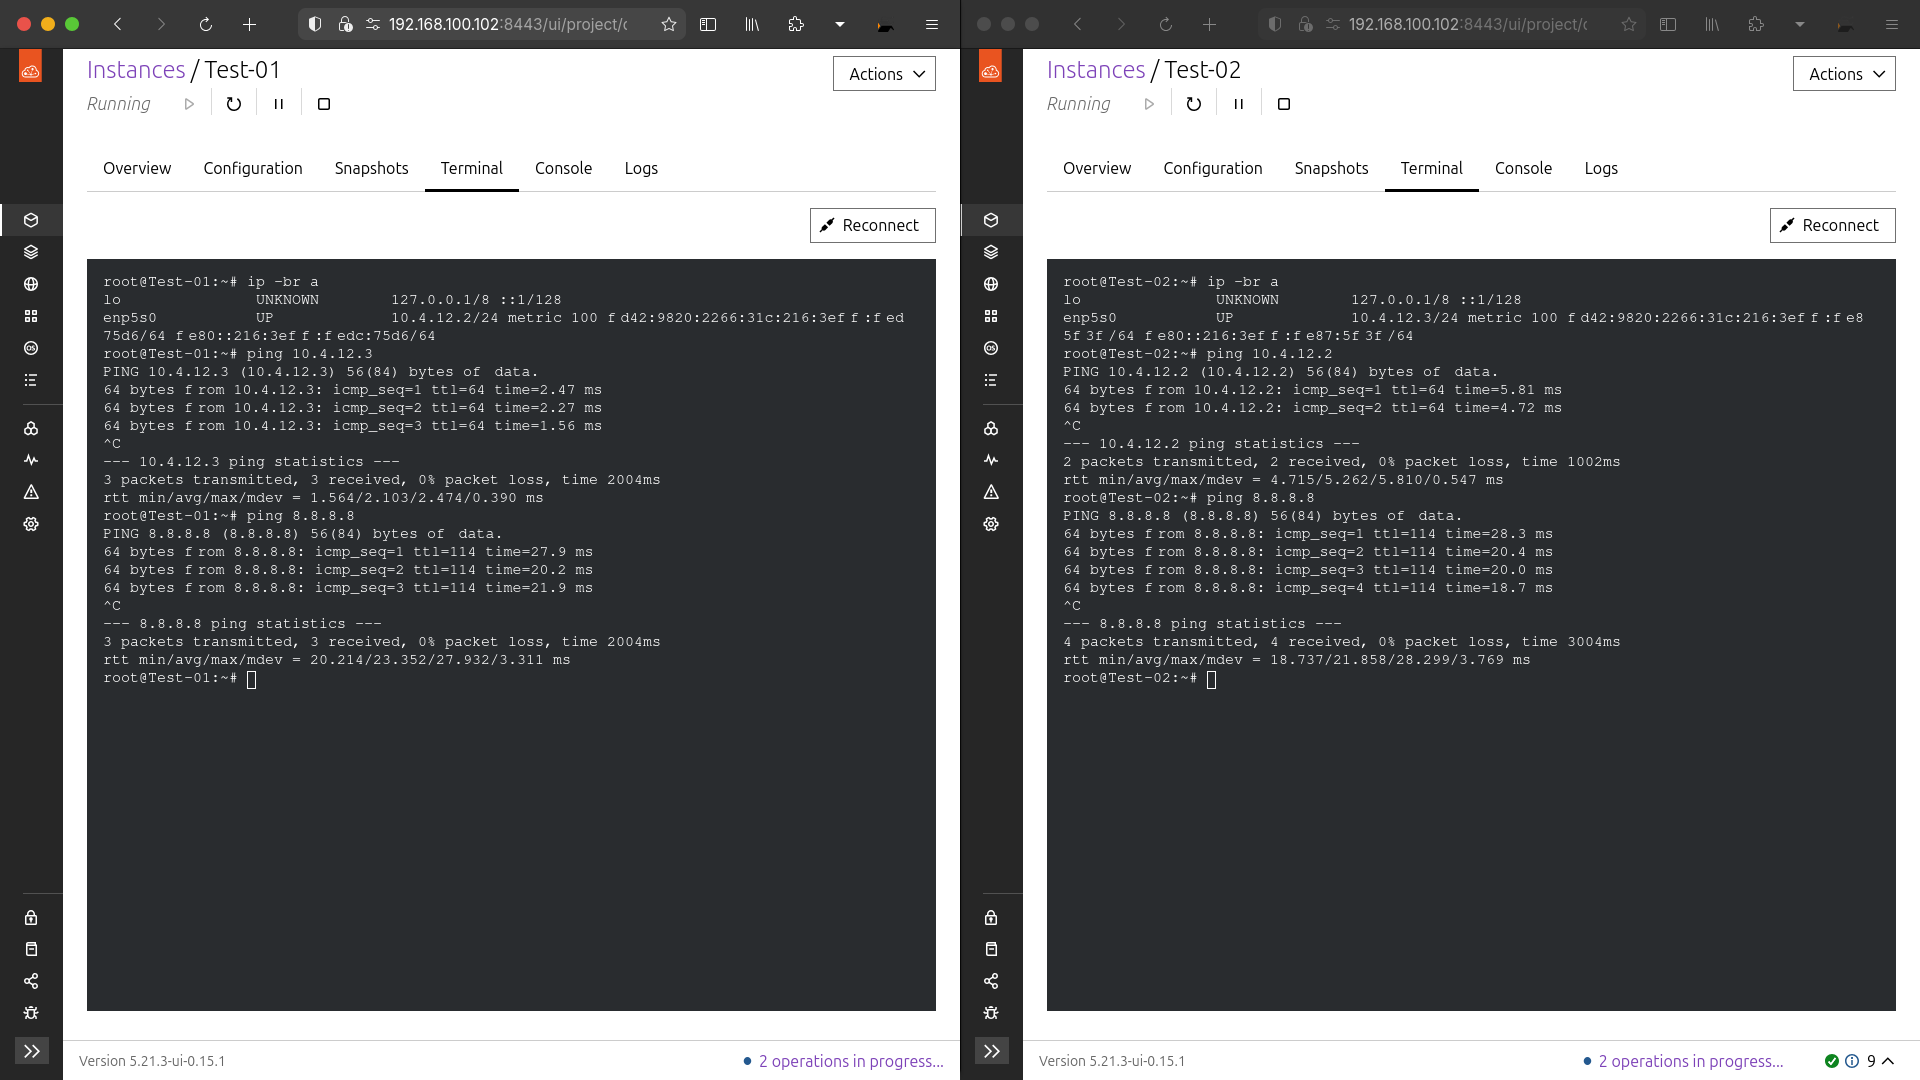Open LXD Settings gear icon
Image resolution: width=1920 pixels, height=1080 pixels.
31,523
